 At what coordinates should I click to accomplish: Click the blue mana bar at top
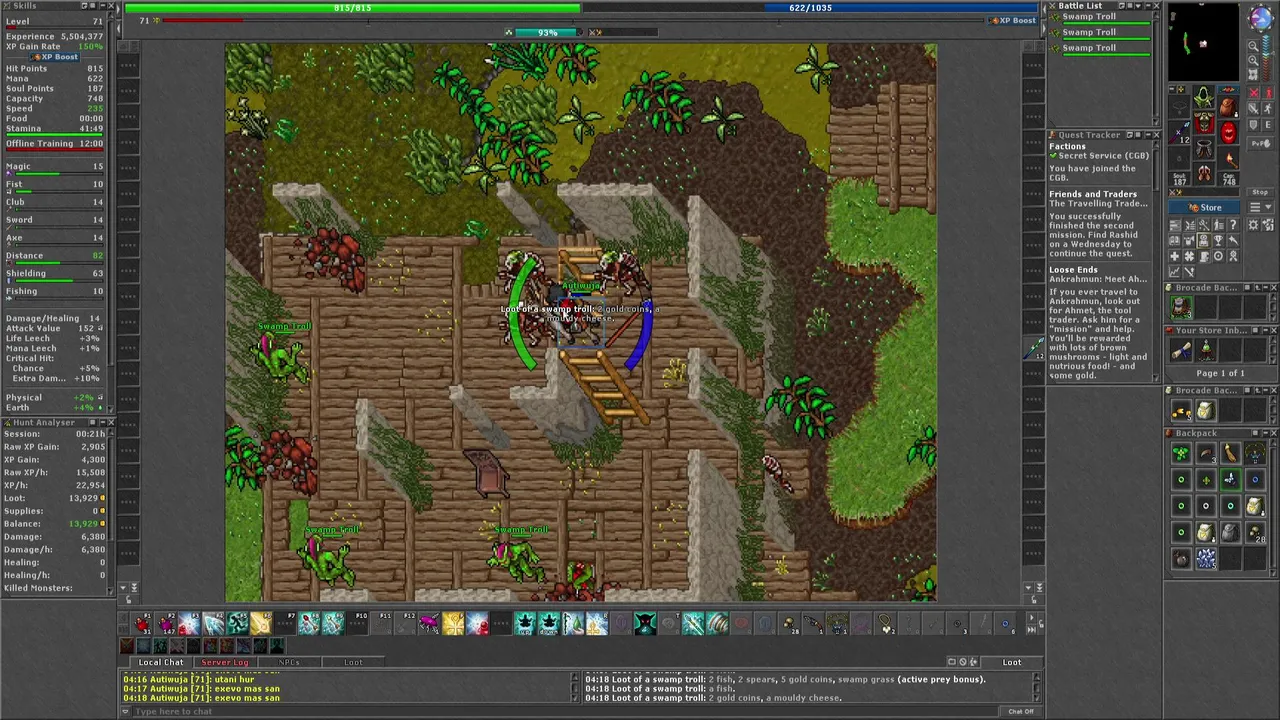pyautogui.click(x=812, y=8)
